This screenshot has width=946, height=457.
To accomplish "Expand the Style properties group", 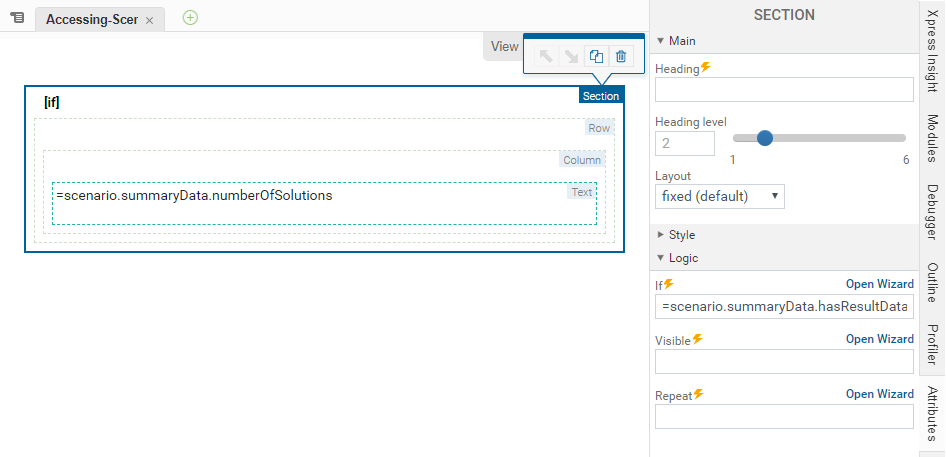I will click(661, 235).
